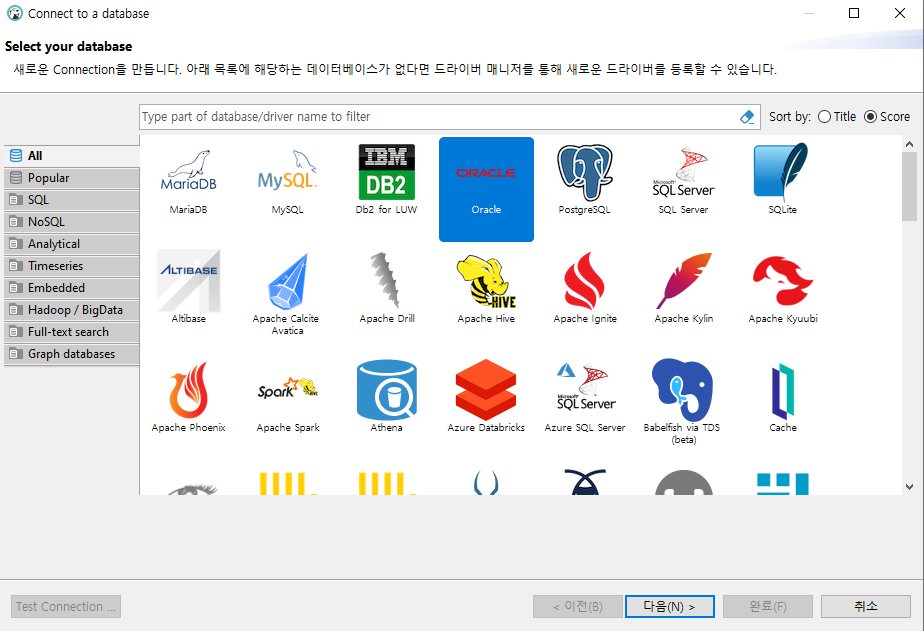Show All database categories
Image resolution: width=924 pixels, height=631 pixels.
point(72,156)
